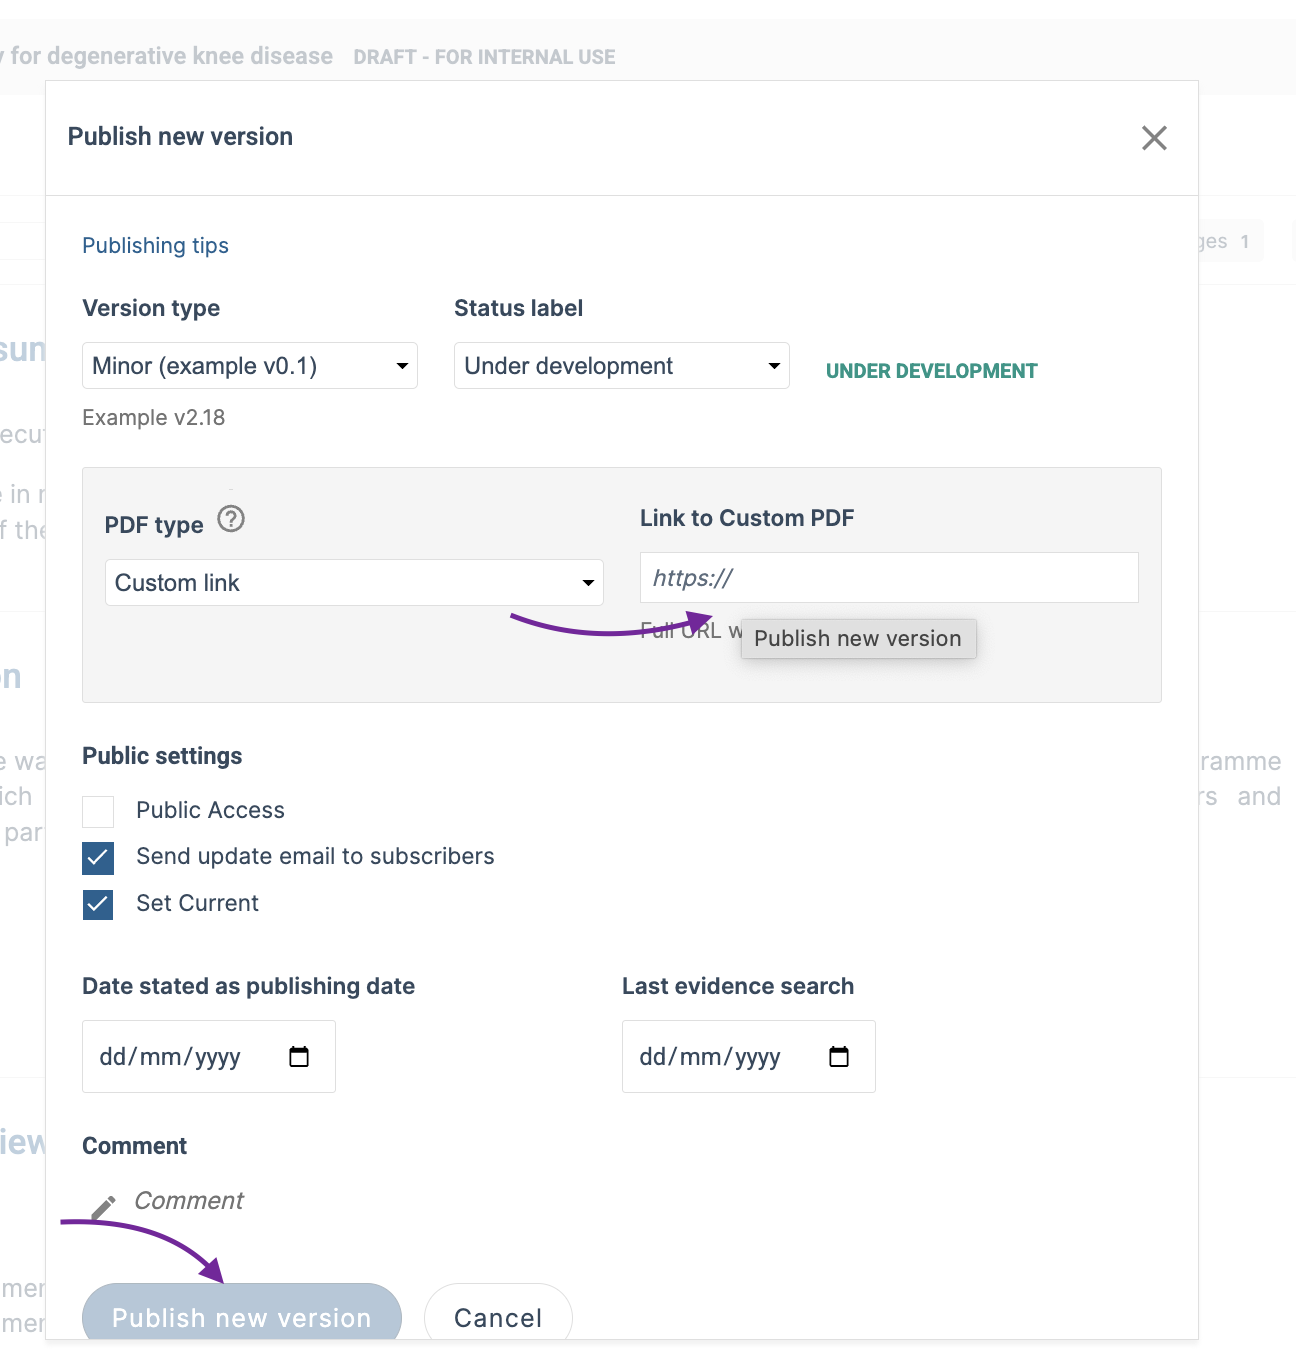Enable the Public Access checkbox
This screenshot has height=1358, width=1296.
point(98,811)
